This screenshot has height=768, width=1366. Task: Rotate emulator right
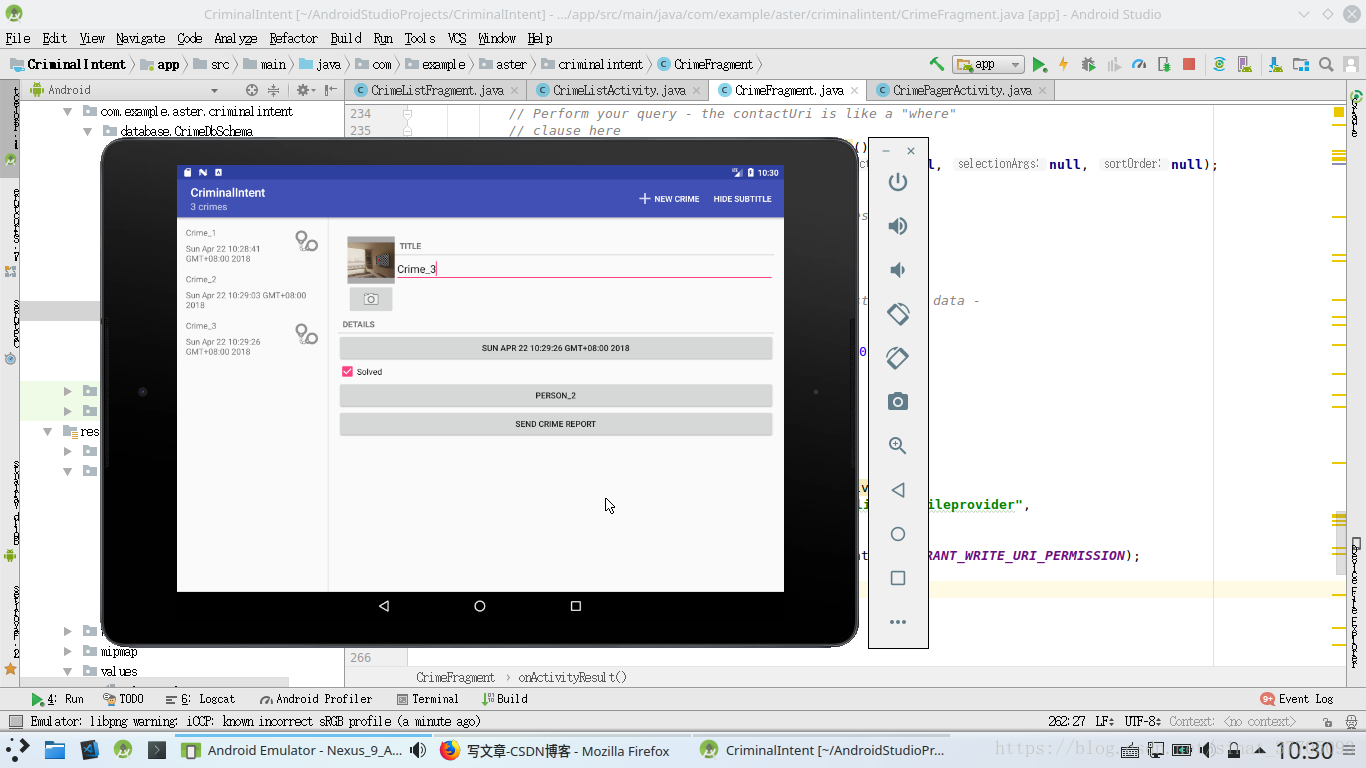(x=898, y=357)
